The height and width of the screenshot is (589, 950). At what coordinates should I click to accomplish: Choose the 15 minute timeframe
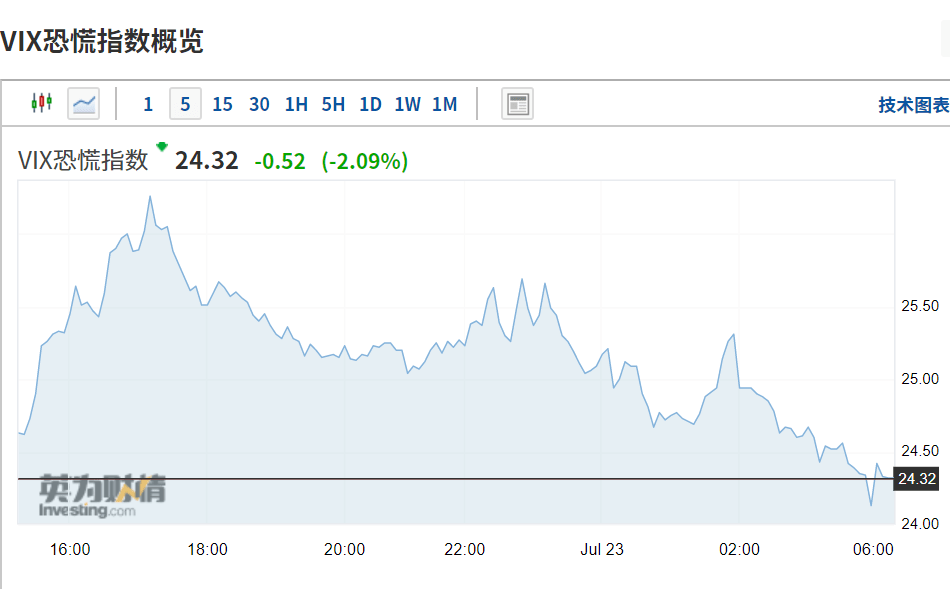(222, 104)
